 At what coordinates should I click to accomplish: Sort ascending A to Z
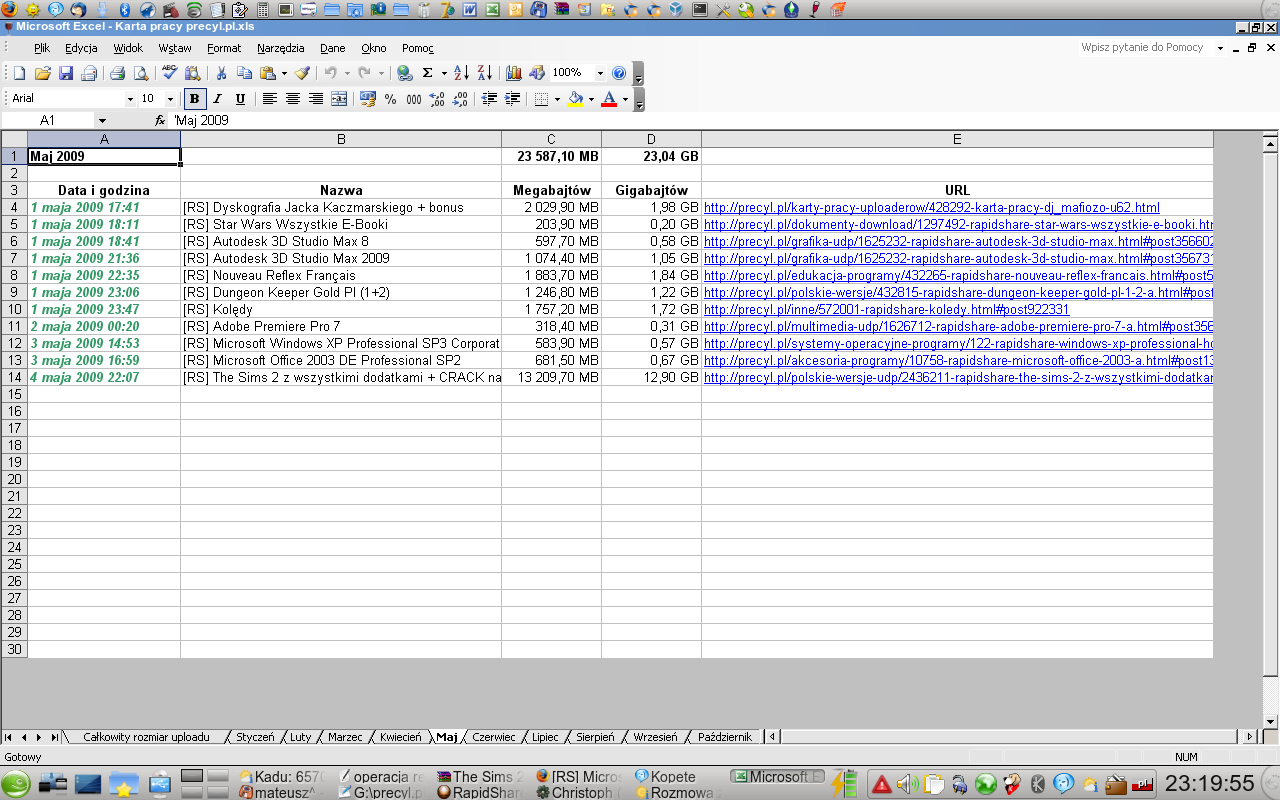(461, 73)
